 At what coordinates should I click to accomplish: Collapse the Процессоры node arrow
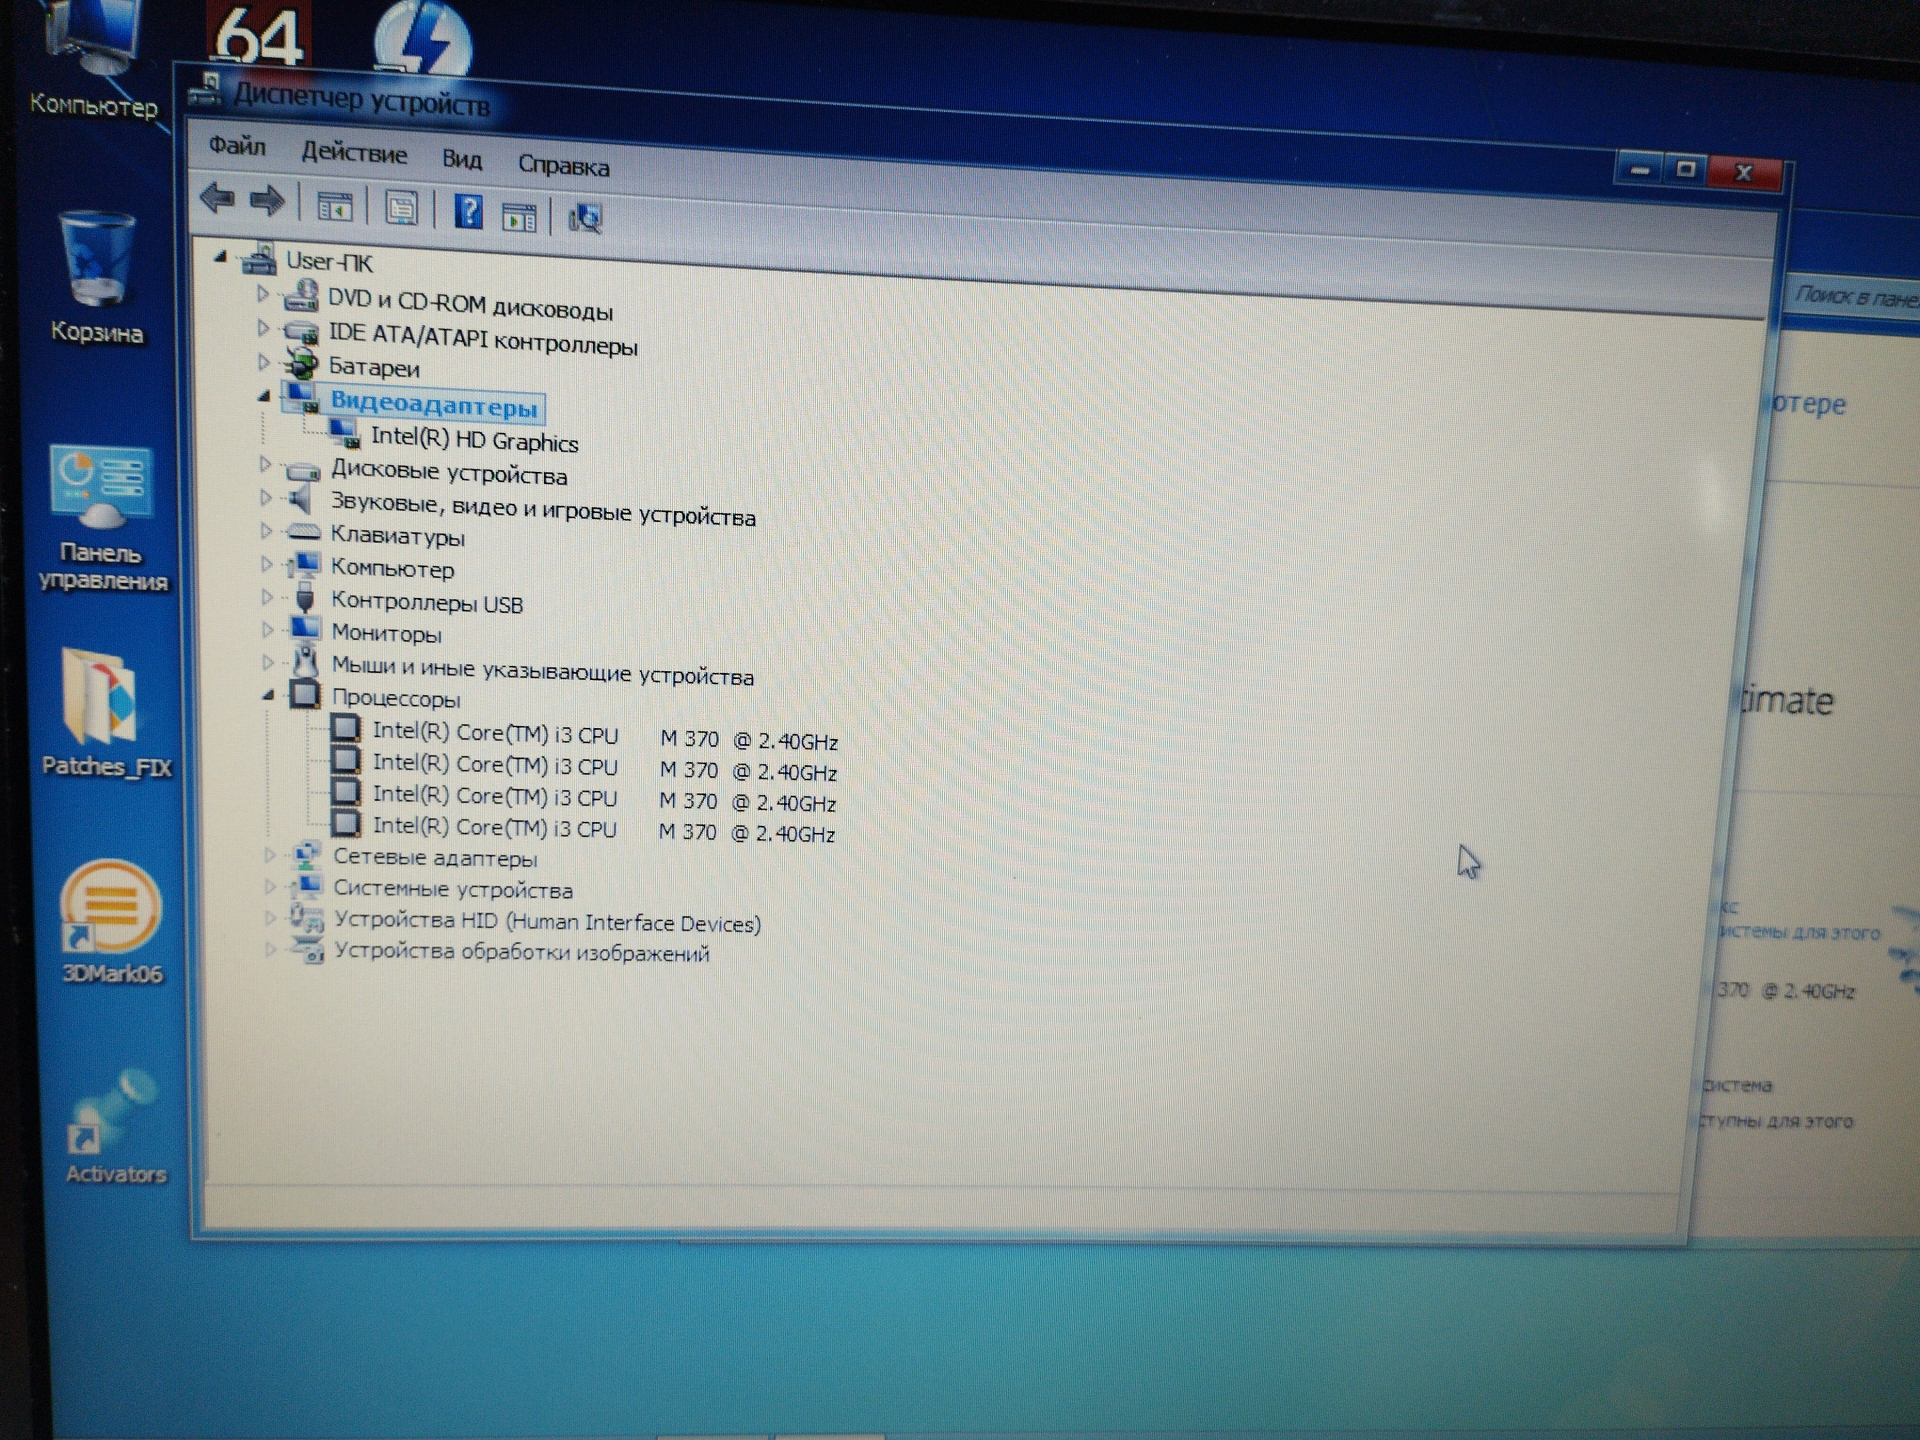tap(268, 694)
